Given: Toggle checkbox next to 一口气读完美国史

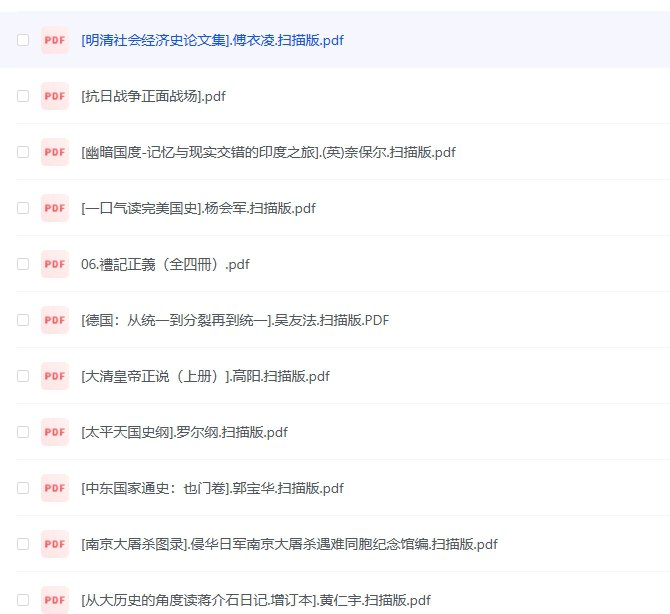Looking at the screenshot, I should point(23,208).
